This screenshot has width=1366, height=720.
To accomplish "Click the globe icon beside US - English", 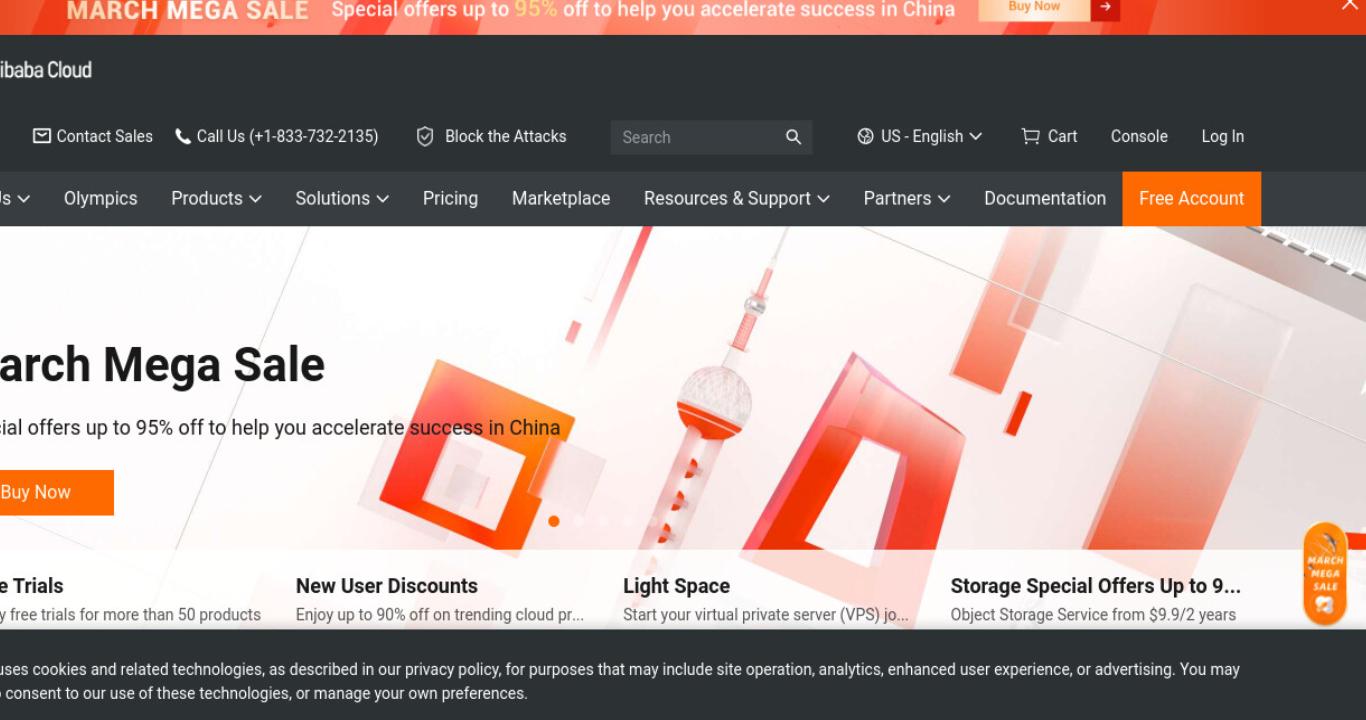I will [866, 136].
